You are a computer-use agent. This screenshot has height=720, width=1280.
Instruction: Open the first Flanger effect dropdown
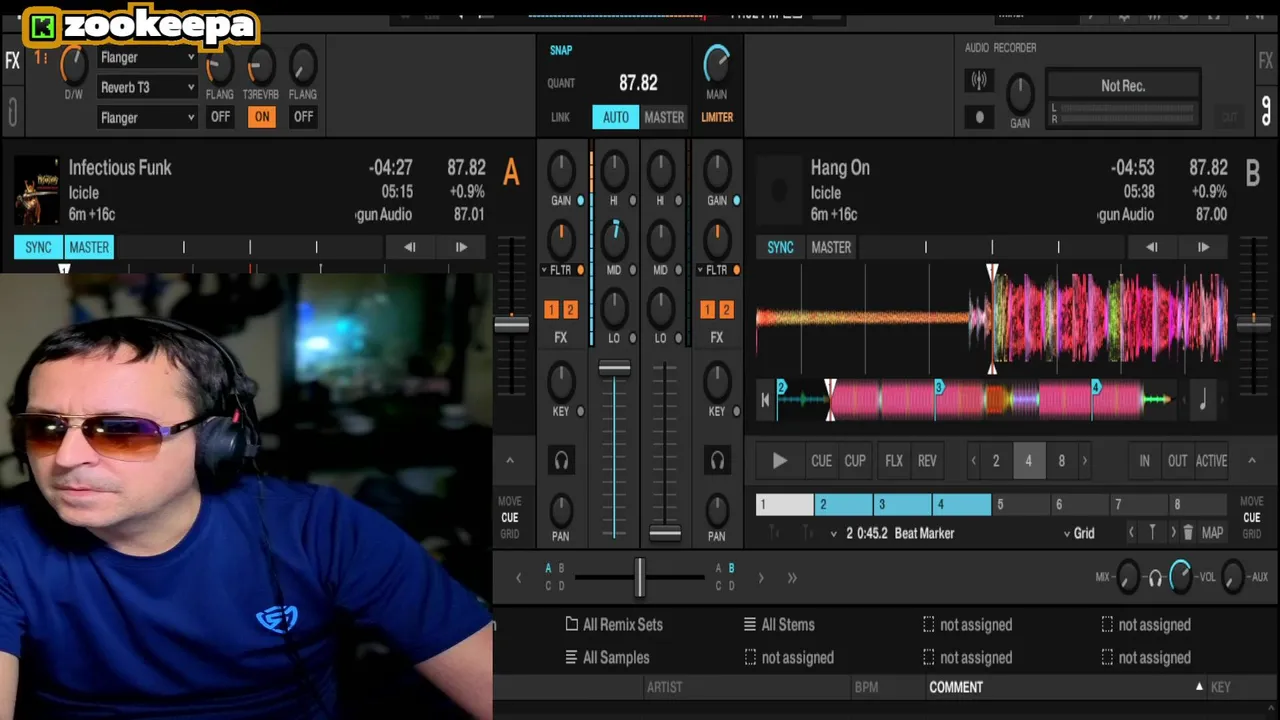point(147,57)
